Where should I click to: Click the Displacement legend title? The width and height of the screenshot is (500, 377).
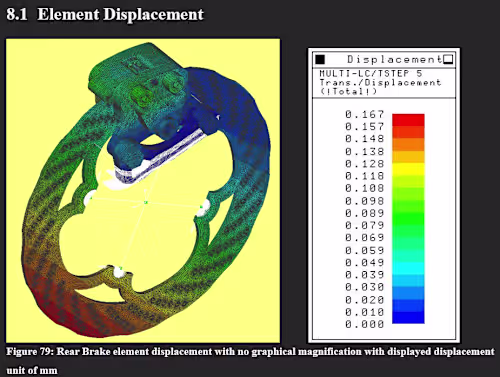point(395,59)
